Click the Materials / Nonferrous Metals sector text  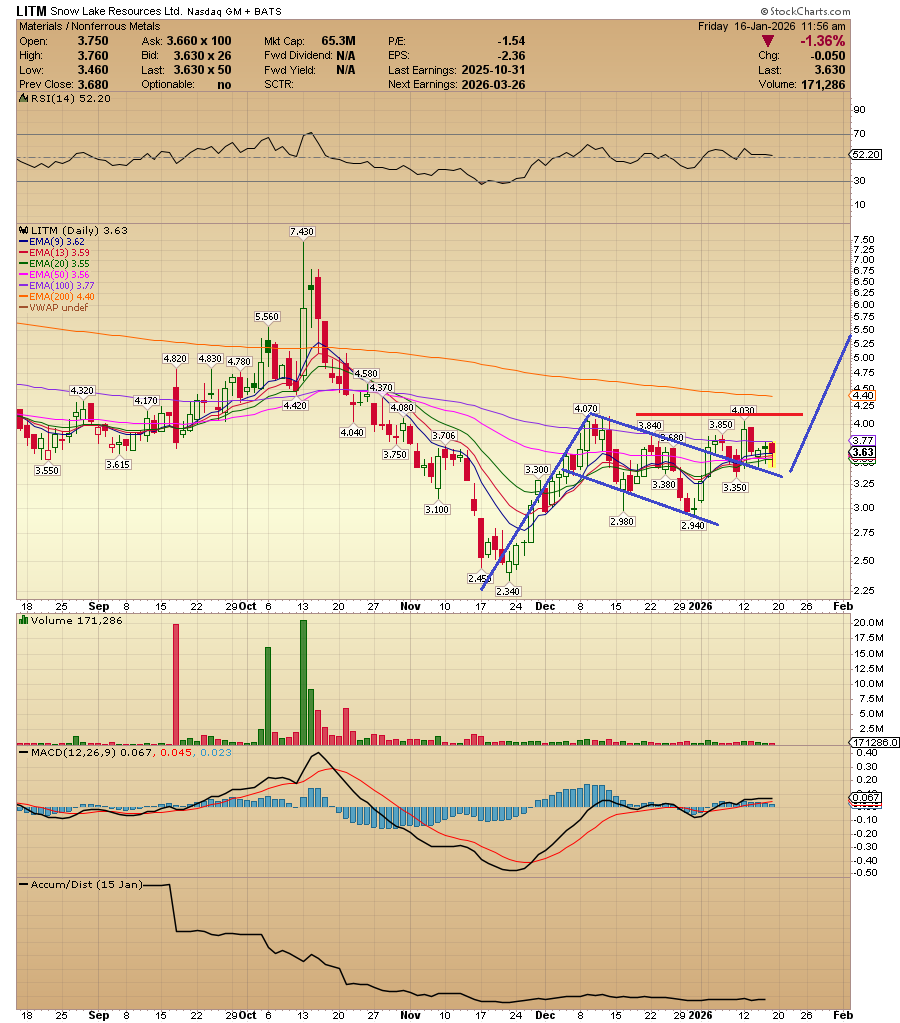(x=89, y=26)
